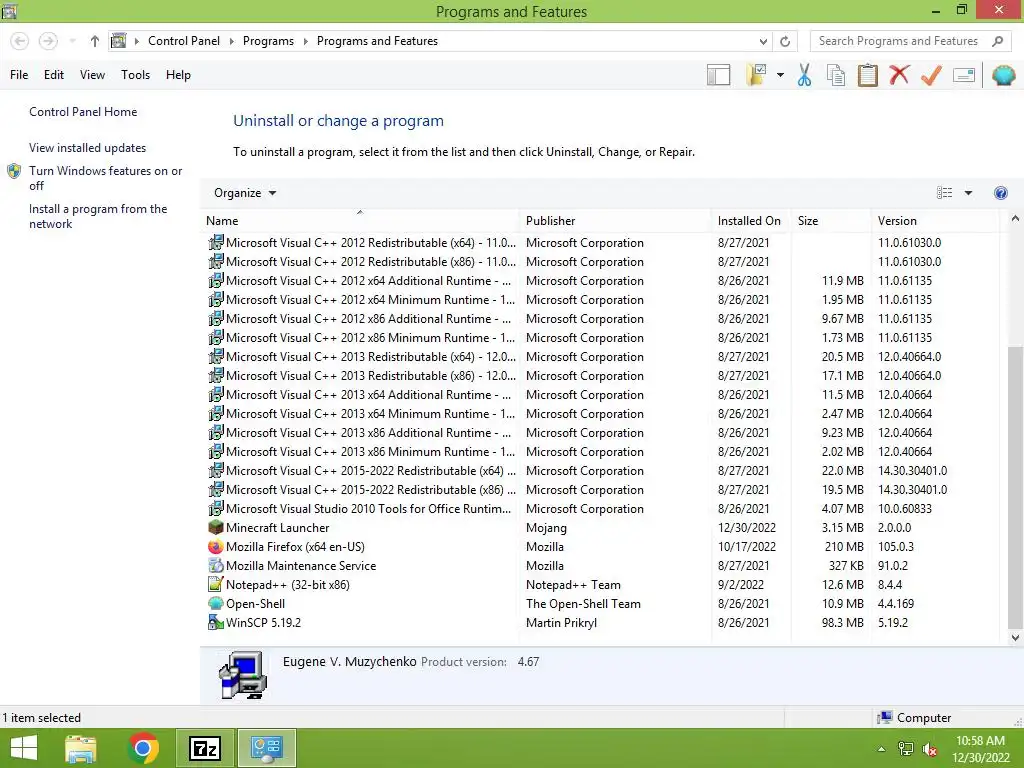Sort by the Version column header
Viewport: 1024px width, 768px height.
click(936, 221)
